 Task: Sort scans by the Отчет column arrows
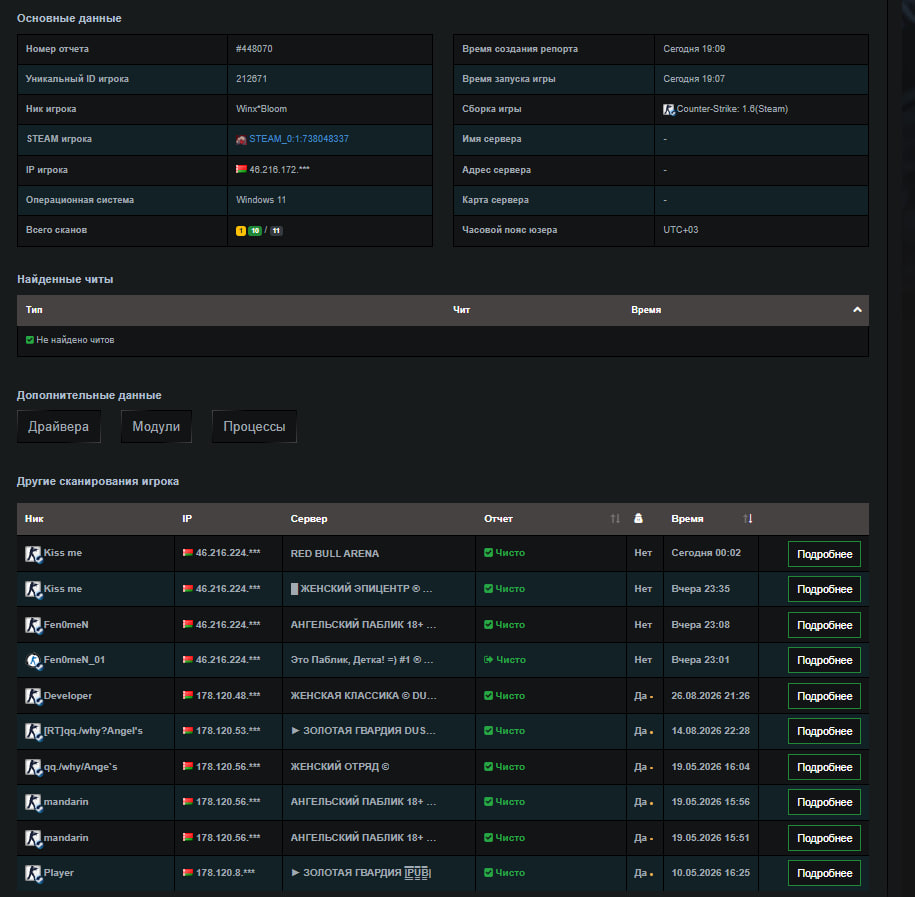[x=615, y=518]
